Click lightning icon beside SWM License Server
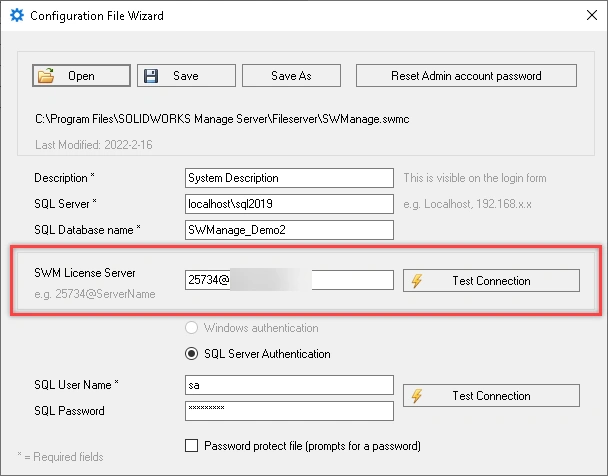The width and height of the screenshot is (608, 476). coord(417,281)
